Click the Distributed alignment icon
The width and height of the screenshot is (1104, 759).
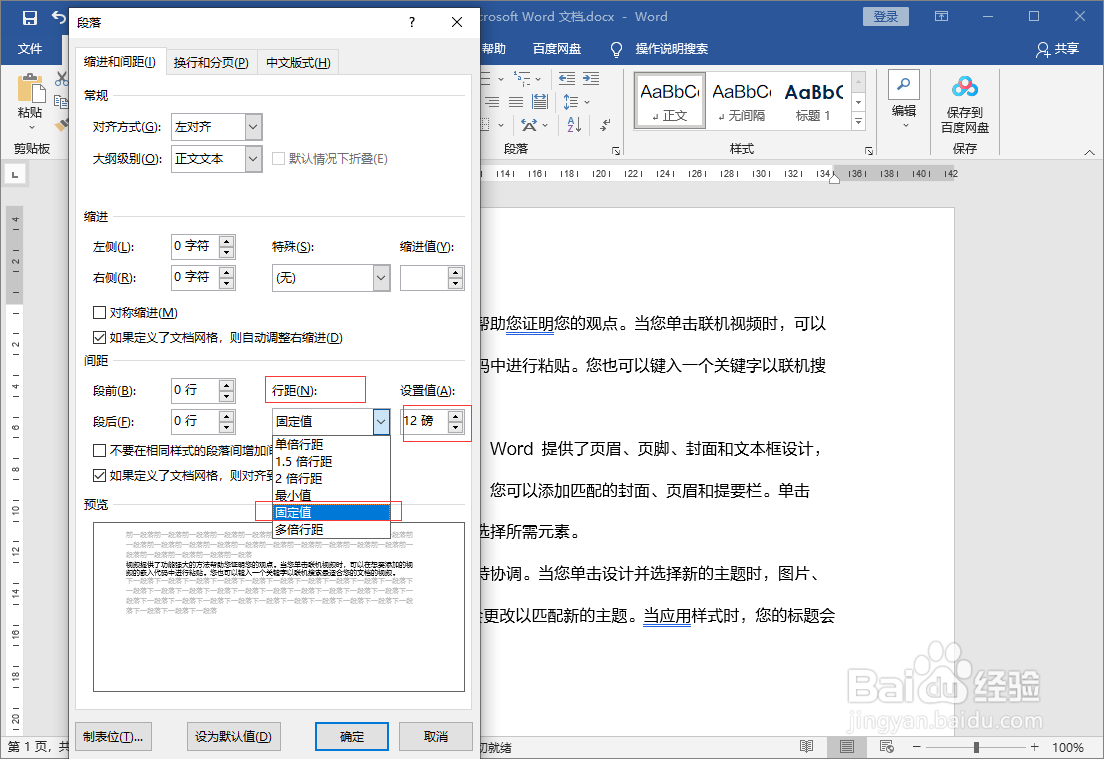coord(540,102)
